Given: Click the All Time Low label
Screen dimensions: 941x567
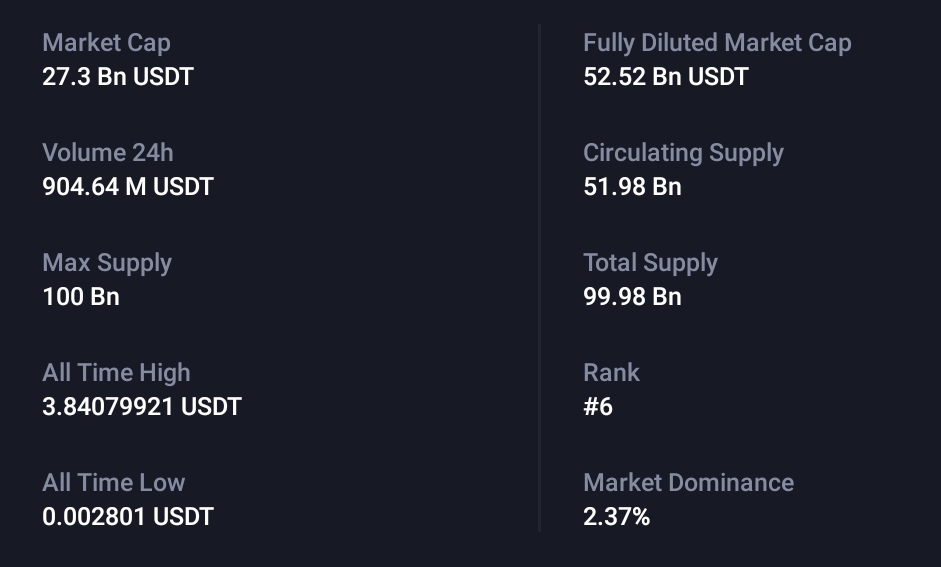Looking at the screenshot, I should [114, 483].
